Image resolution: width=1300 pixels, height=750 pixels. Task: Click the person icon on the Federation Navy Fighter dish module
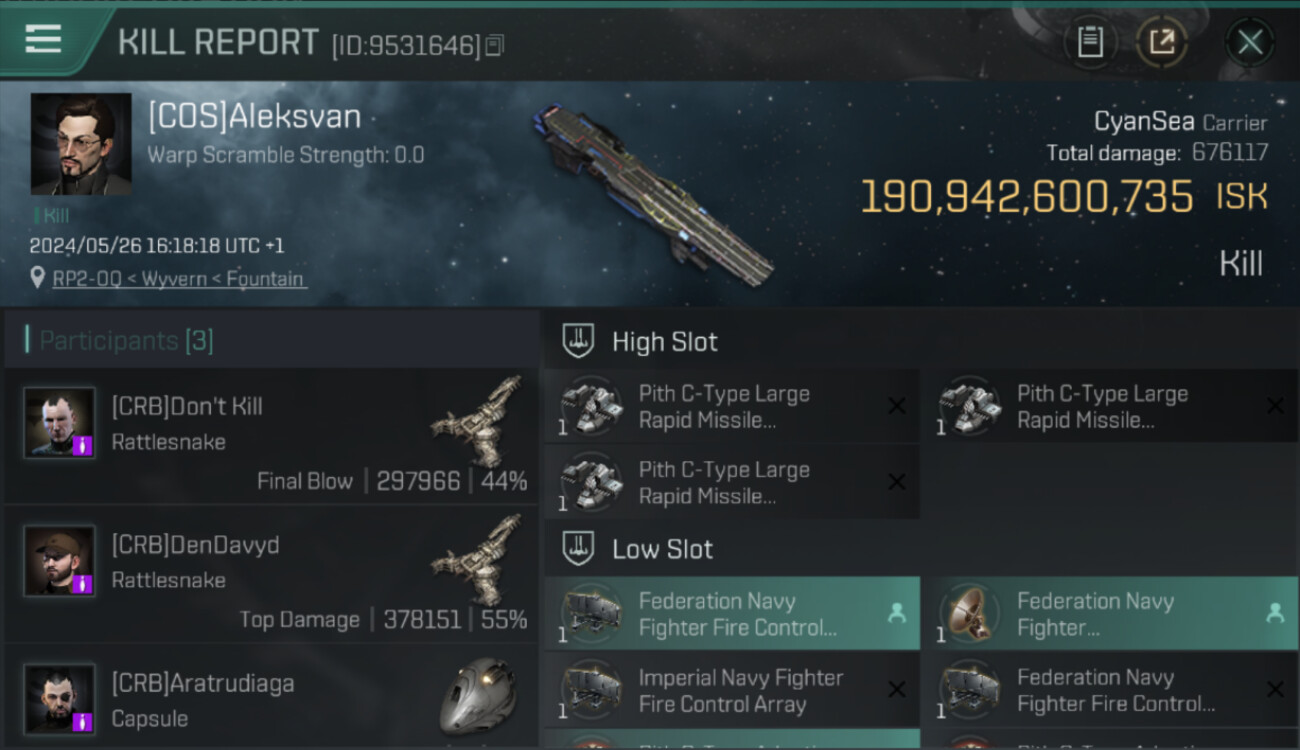click(x=1275, y=614)
